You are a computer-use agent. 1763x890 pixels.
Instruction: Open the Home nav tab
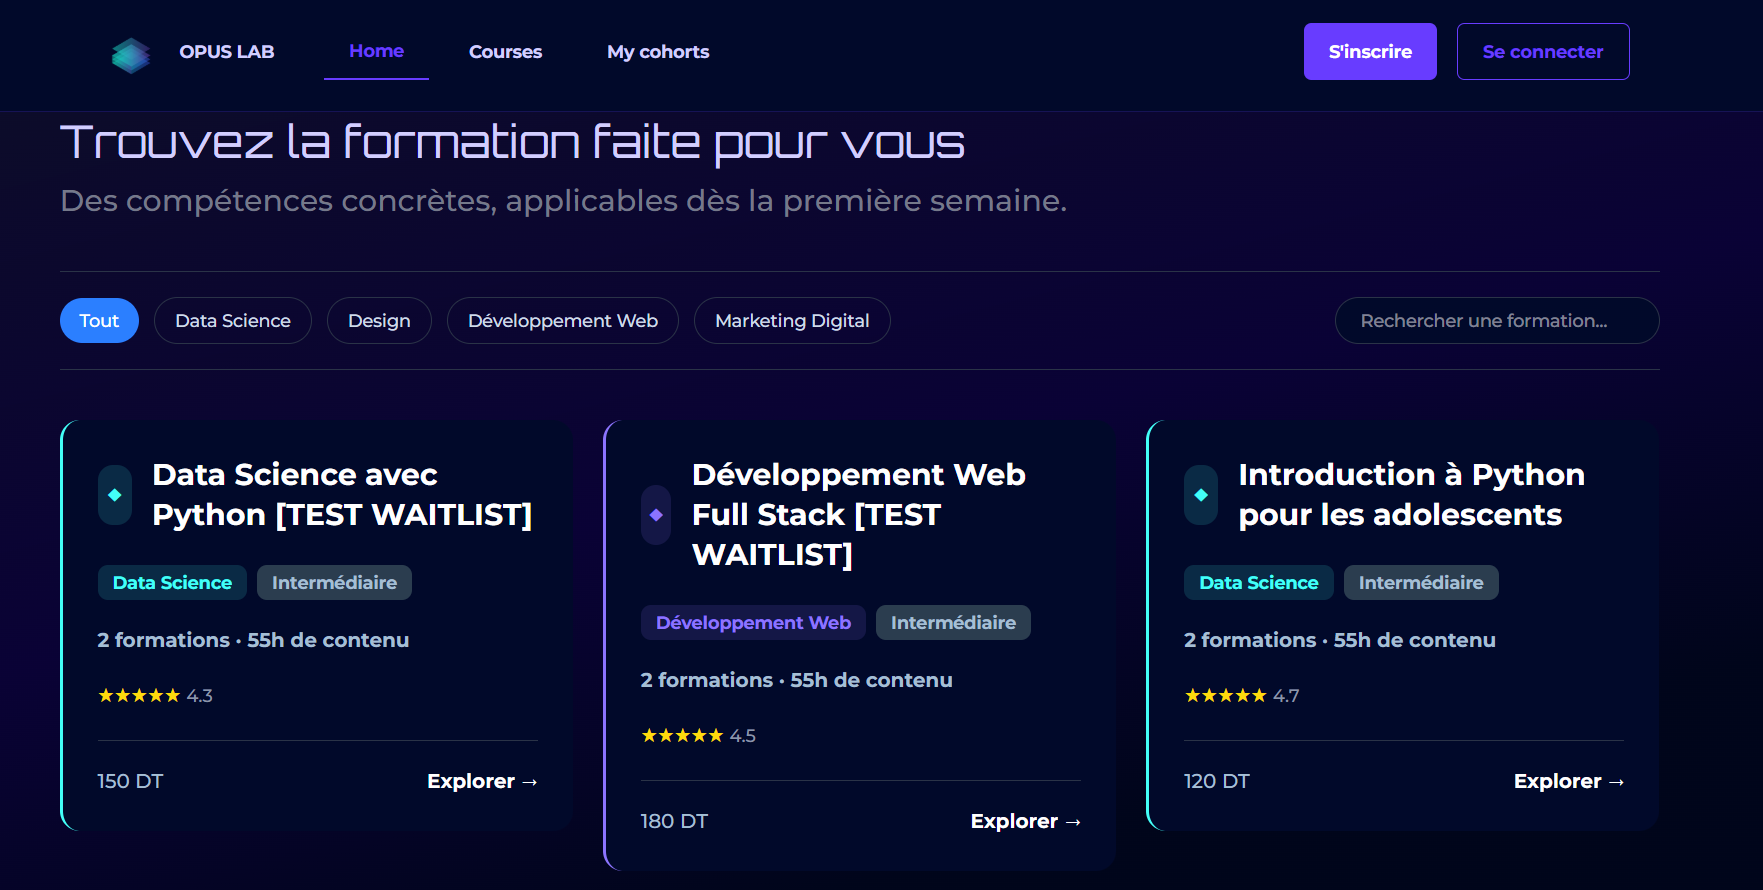tap(376, 51)
